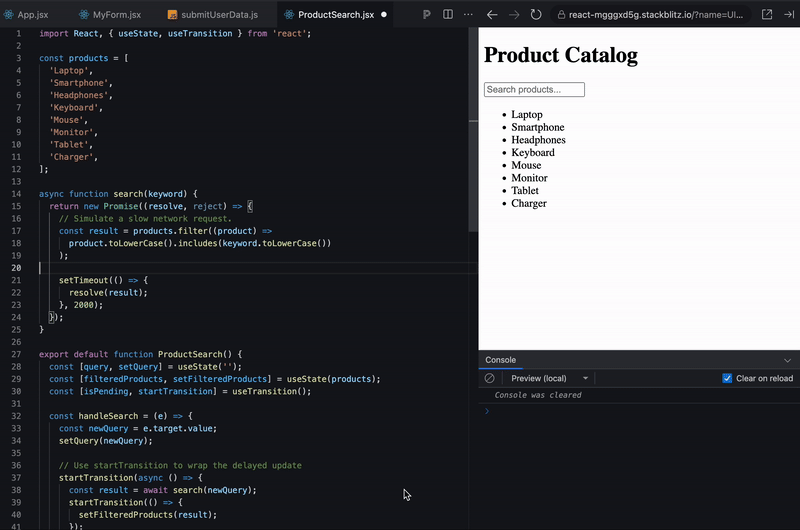Screen dimensions: 800x530
Task: Click the Product Catalog heading
Action: pos(561,55)
